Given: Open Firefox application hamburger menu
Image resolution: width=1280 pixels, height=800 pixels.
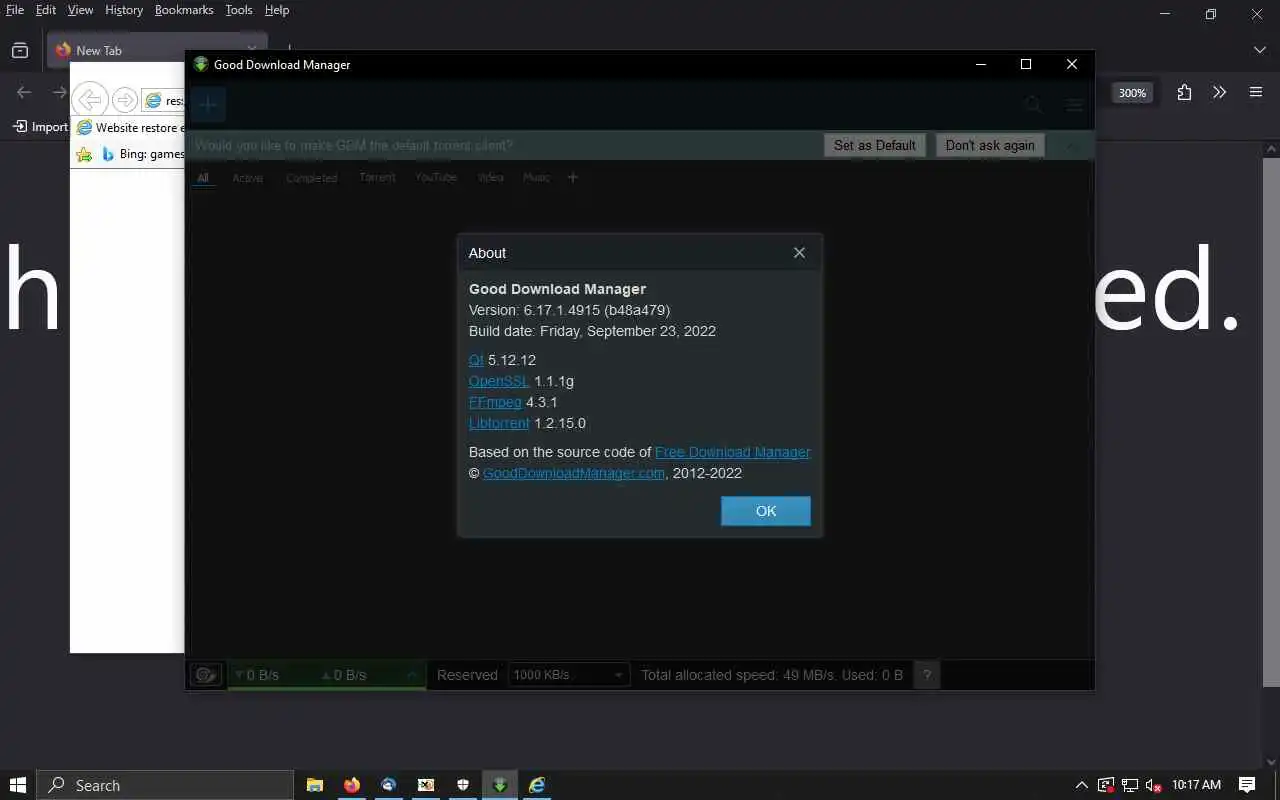Looking at the screenshot, I should [1256, 92].
